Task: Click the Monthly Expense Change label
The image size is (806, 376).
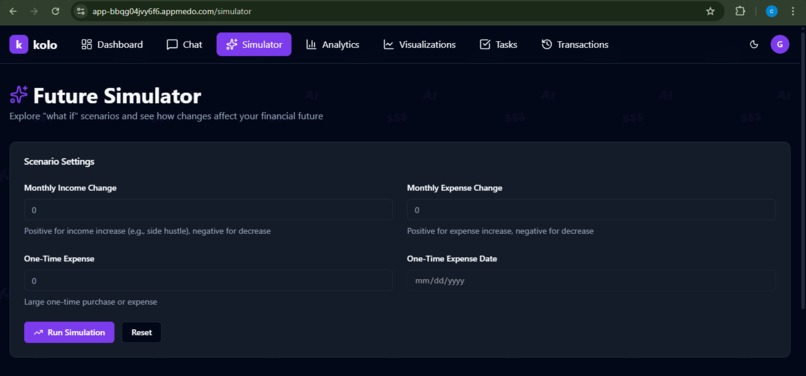Action: tap(454, 188)
